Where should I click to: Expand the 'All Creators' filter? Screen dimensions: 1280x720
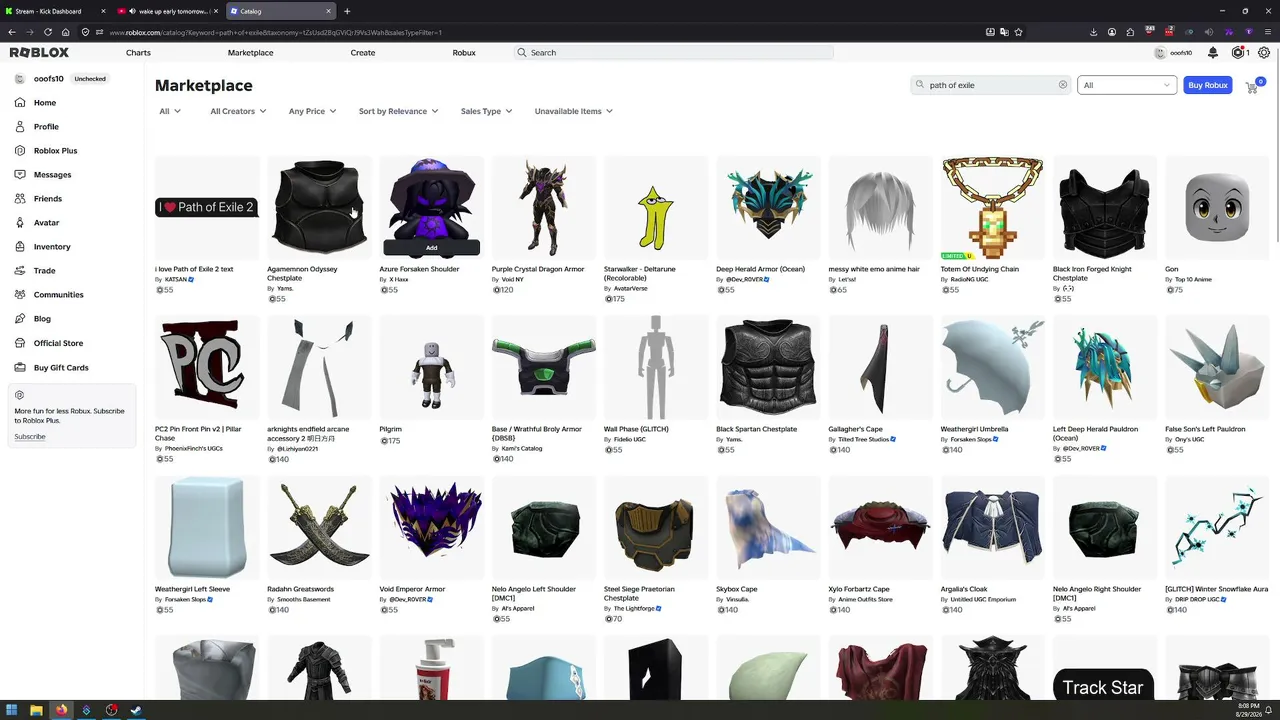[x=238, y=111]
